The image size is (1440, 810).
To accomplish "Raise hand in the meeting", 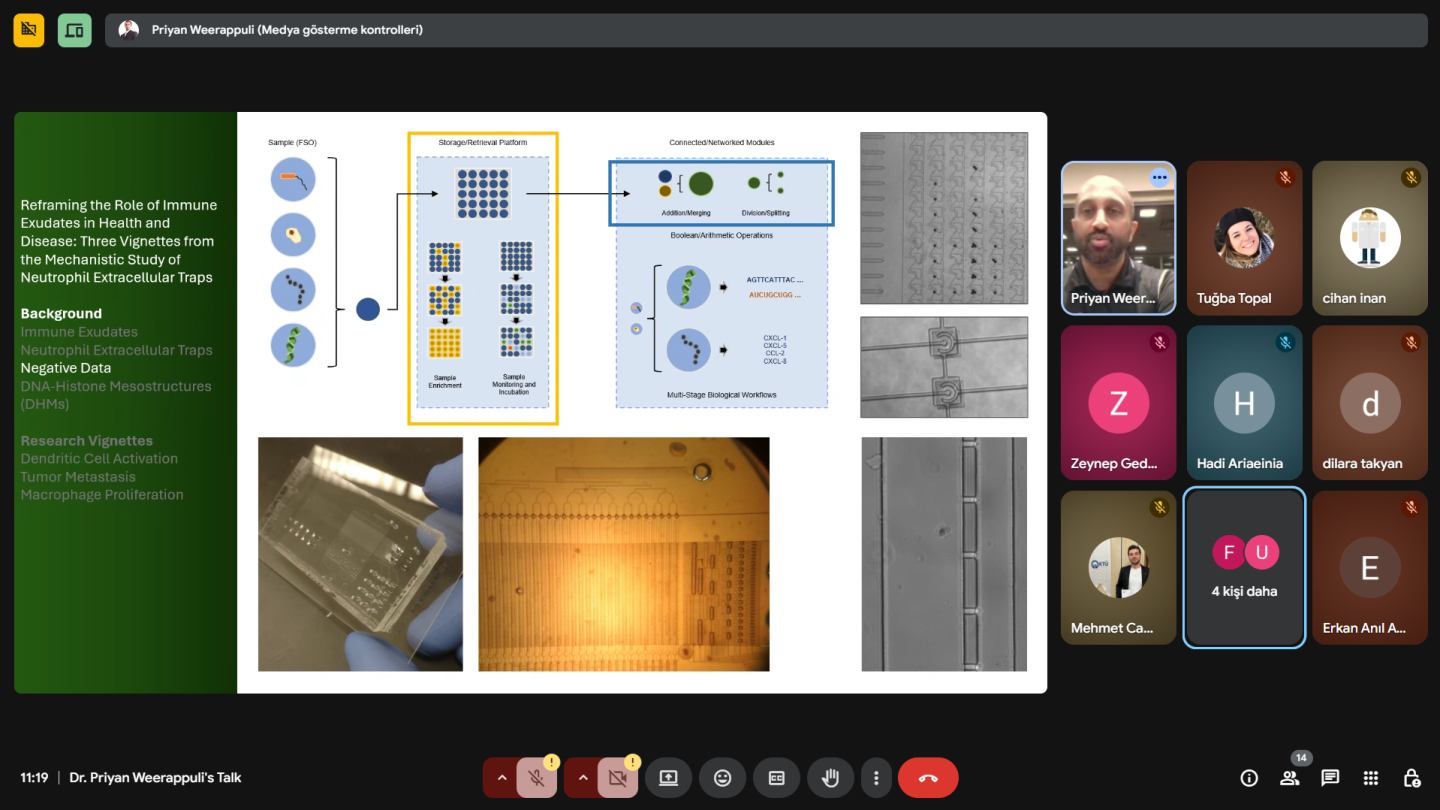I will (x=829, y=778).
